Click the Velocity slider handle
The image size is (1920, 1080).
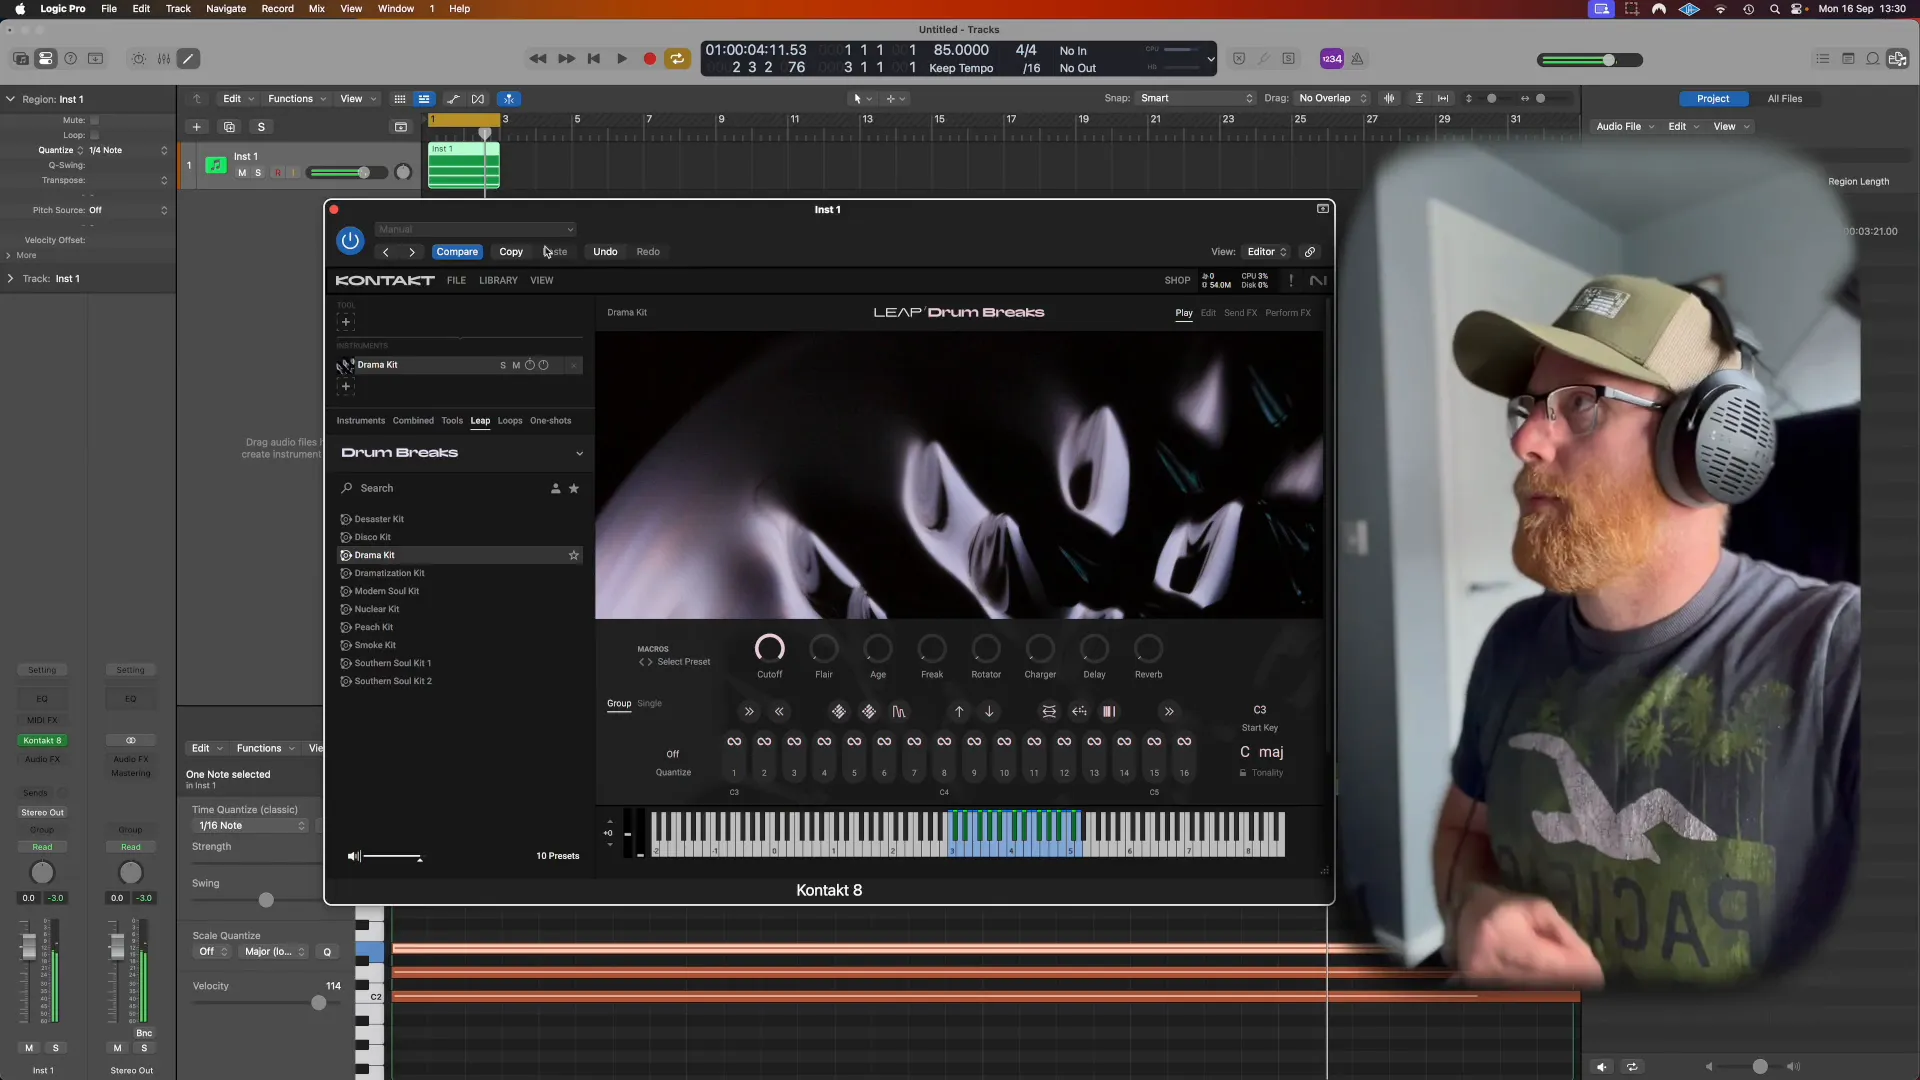318,1004
